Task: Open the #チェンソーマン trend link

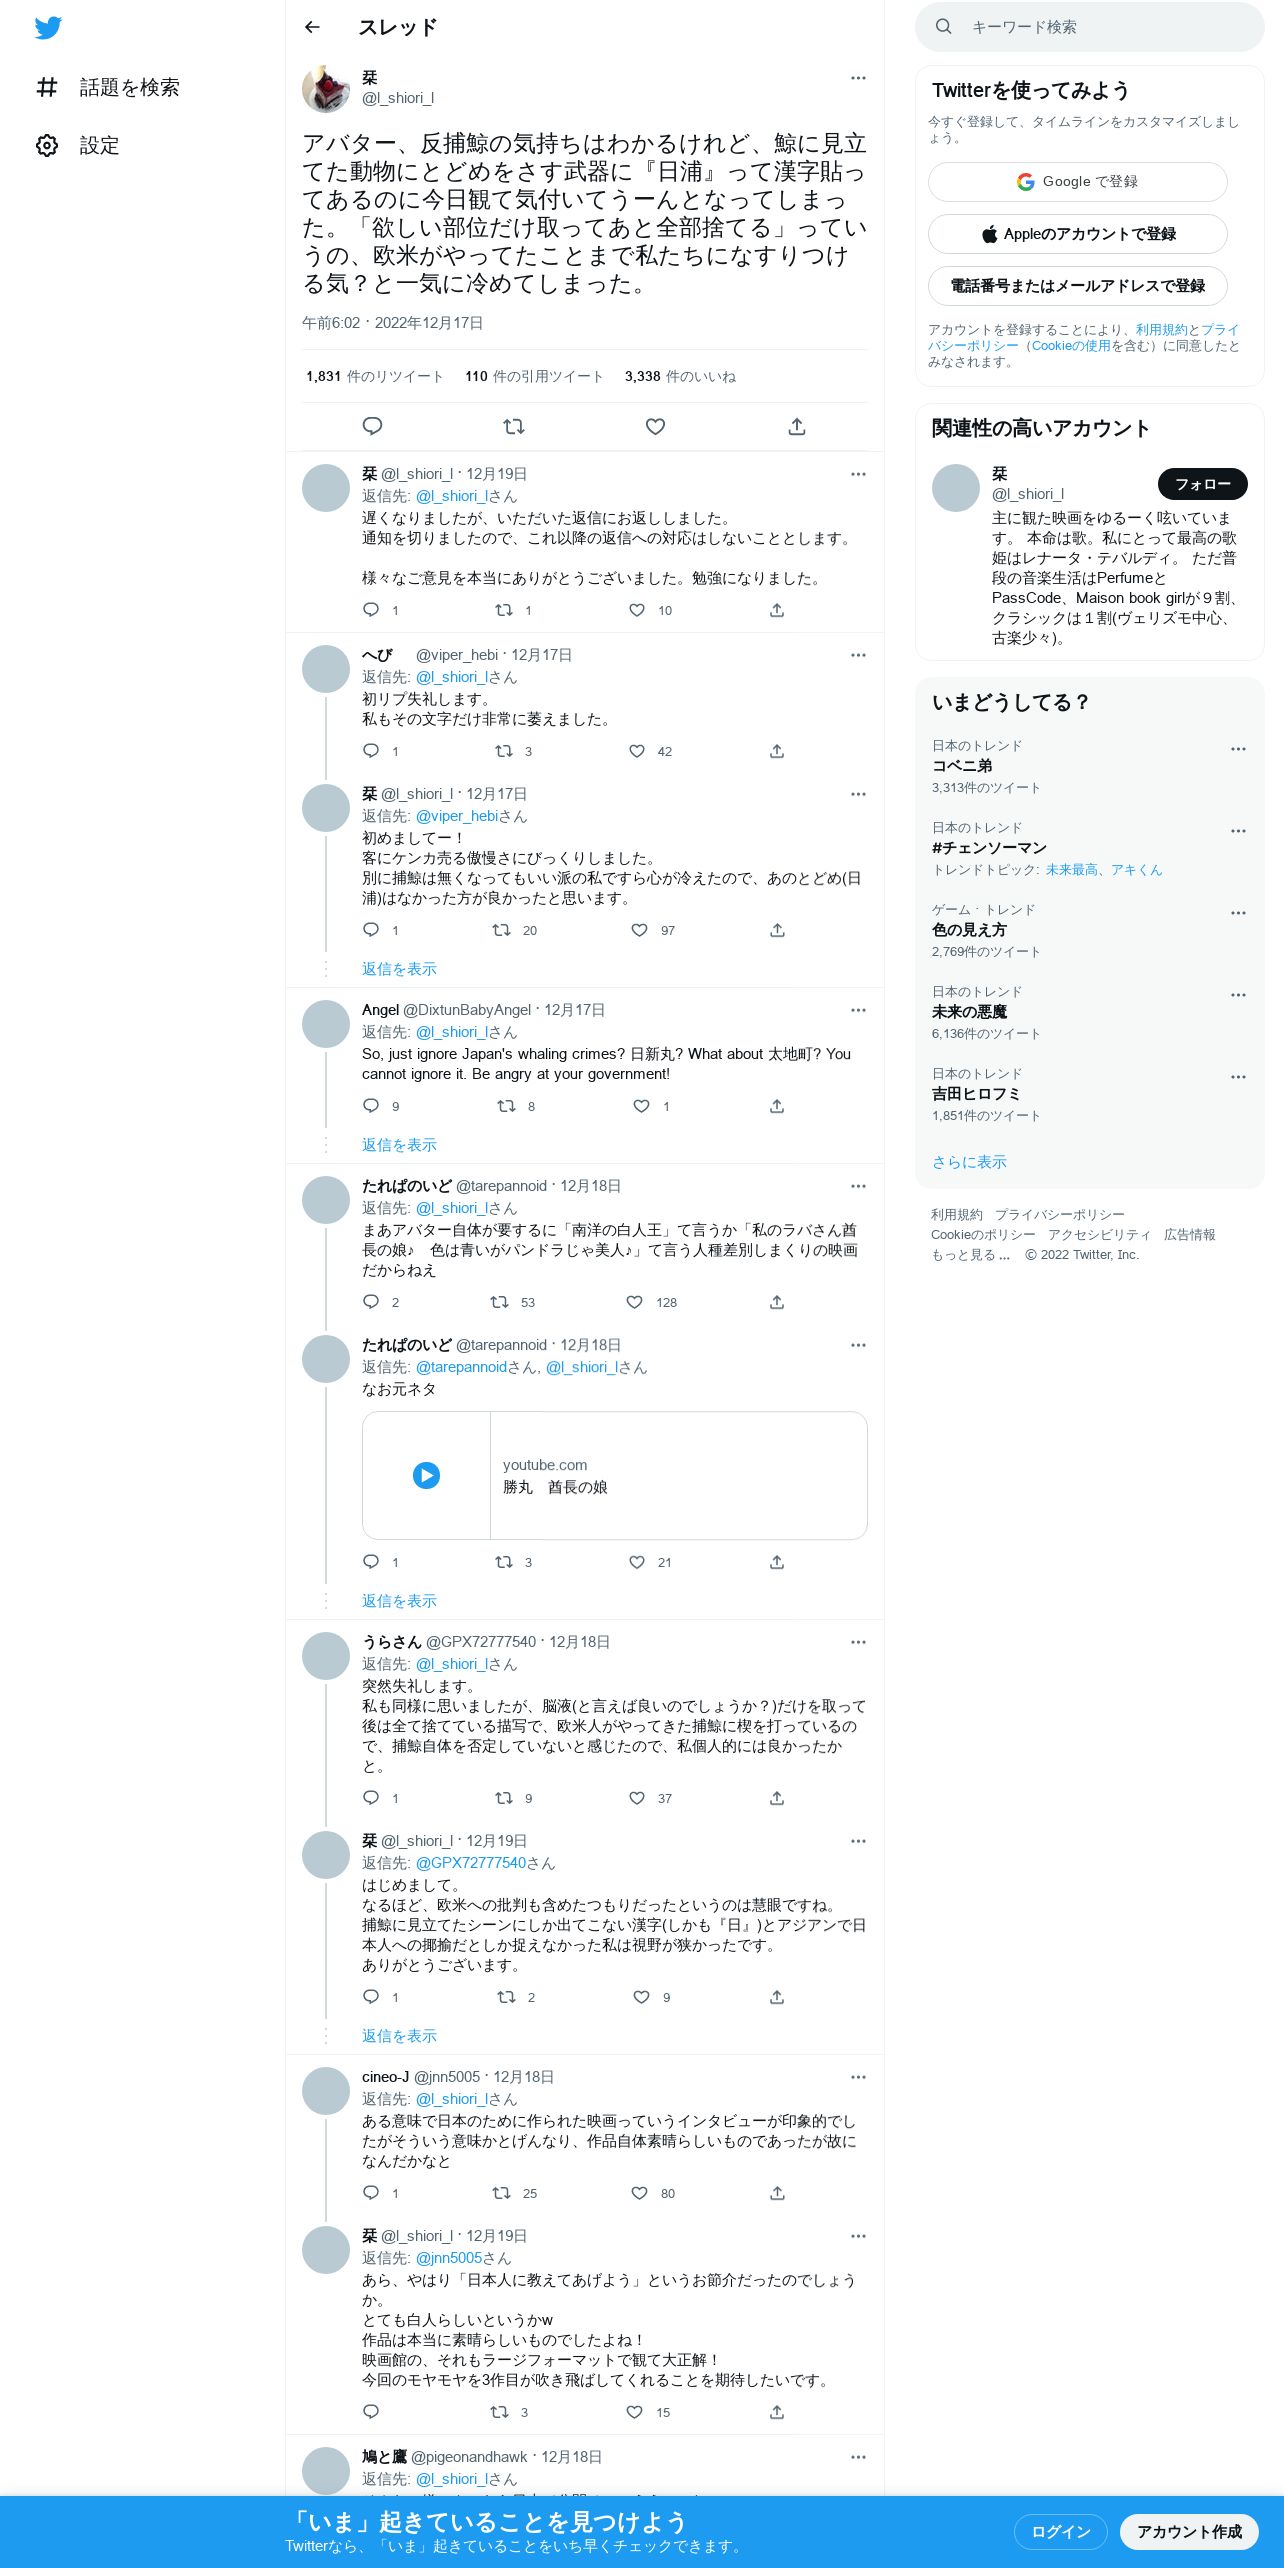Action: [x=989, y=848]
